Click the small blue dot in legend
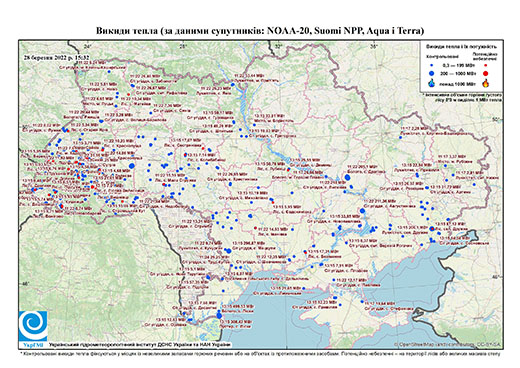The height and width of the screenshot is (368, 520). tap(431, 66)
